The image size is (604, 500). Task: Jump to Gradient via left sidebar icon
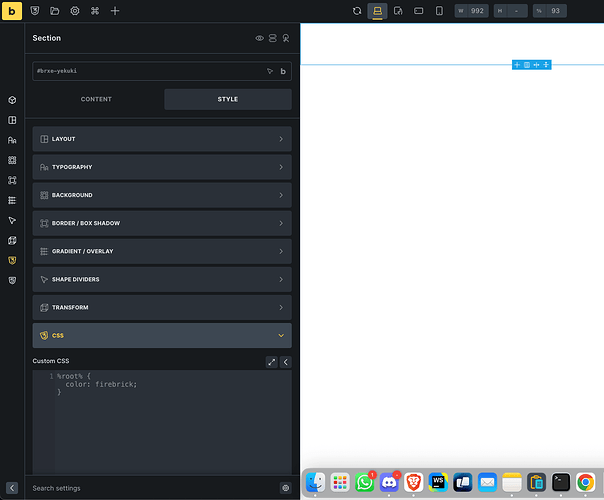click(x=12, y=200)
